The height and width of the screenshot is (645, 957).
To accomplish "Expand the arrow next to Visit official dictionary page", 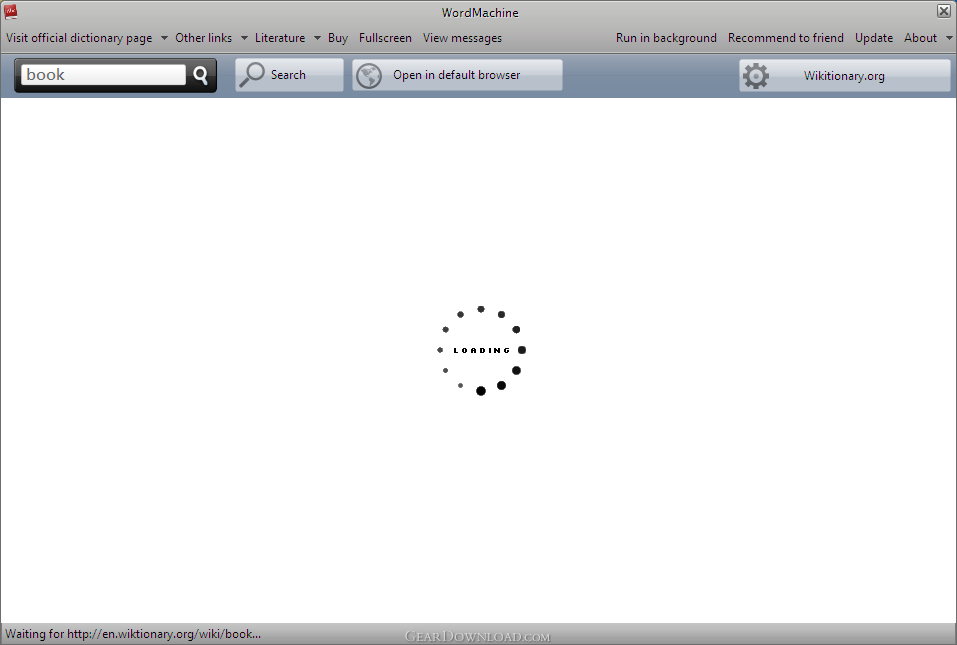I will pos(164,38).
